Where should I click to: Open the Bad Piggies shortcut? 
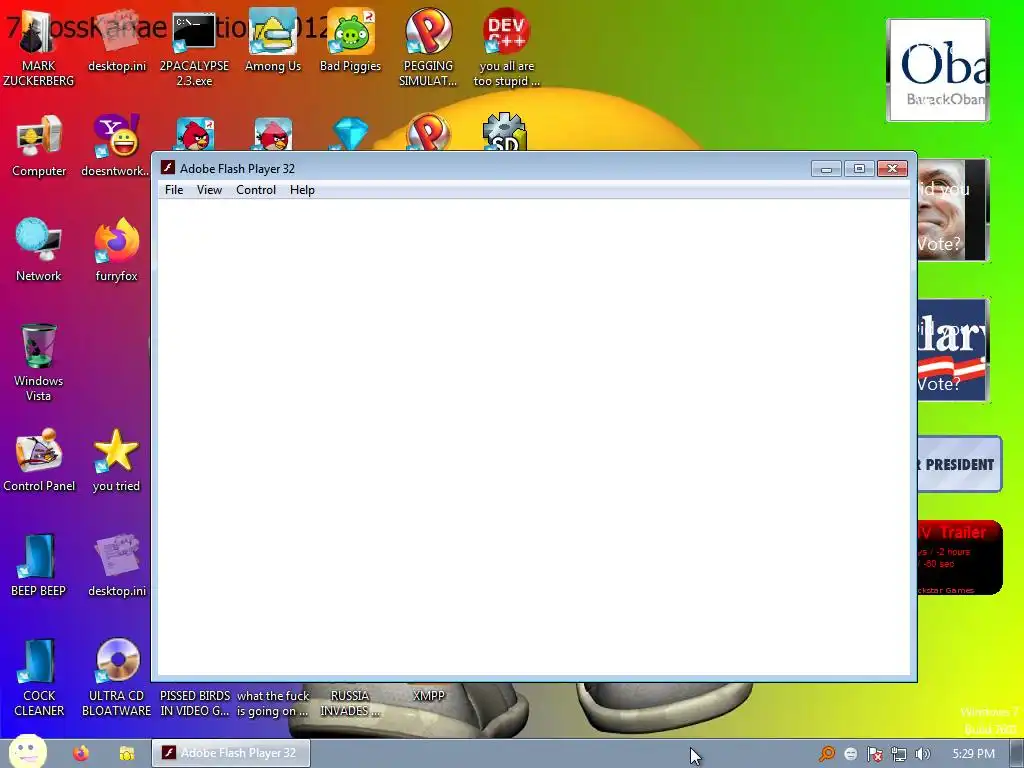pos(350,40)
